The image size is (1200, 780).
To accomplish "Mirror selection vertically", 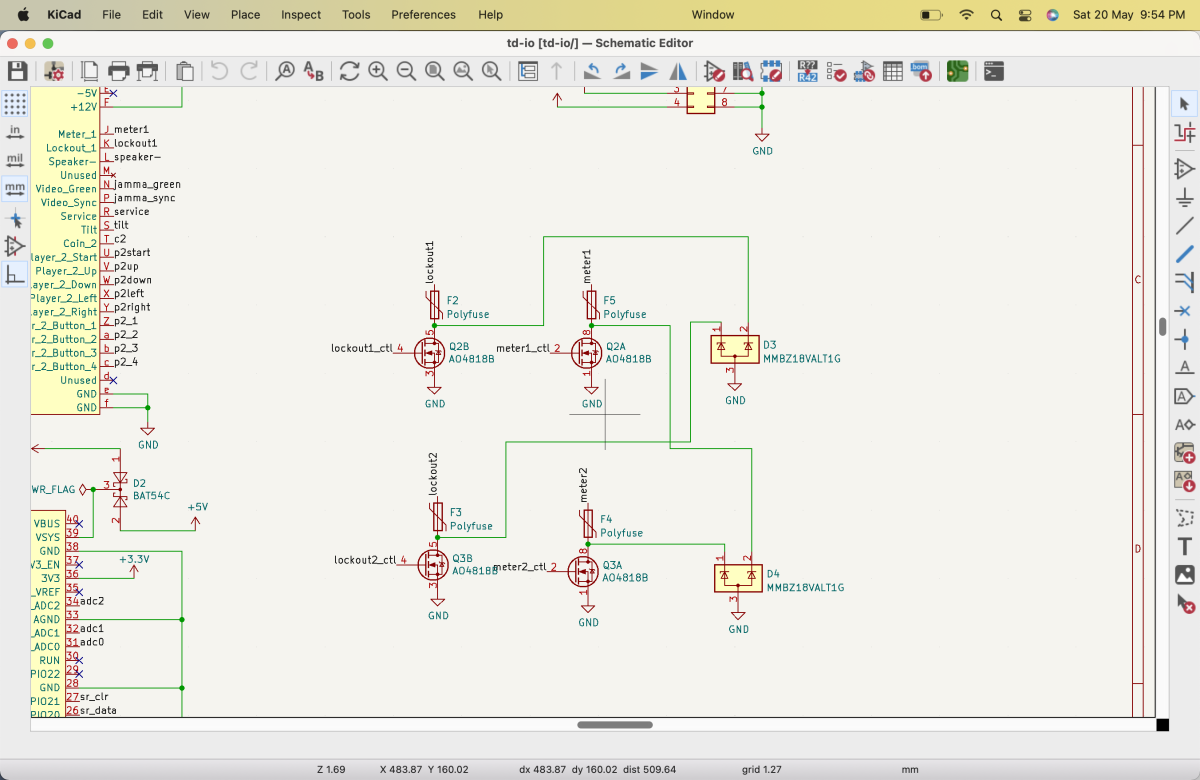I will [650, 71].
